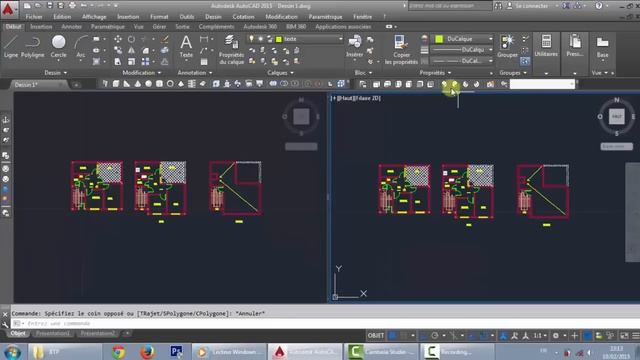This screenshot has height=360, width=640.
Task: Switch to the Paramétrique ribbon tab
Action: (x=107, y=27)
